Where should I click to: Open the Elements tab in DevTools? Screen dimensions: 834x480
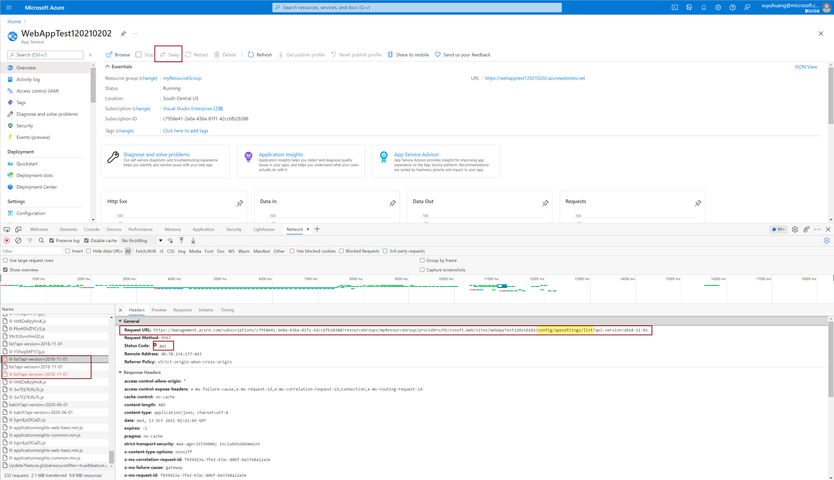[68, 229]
